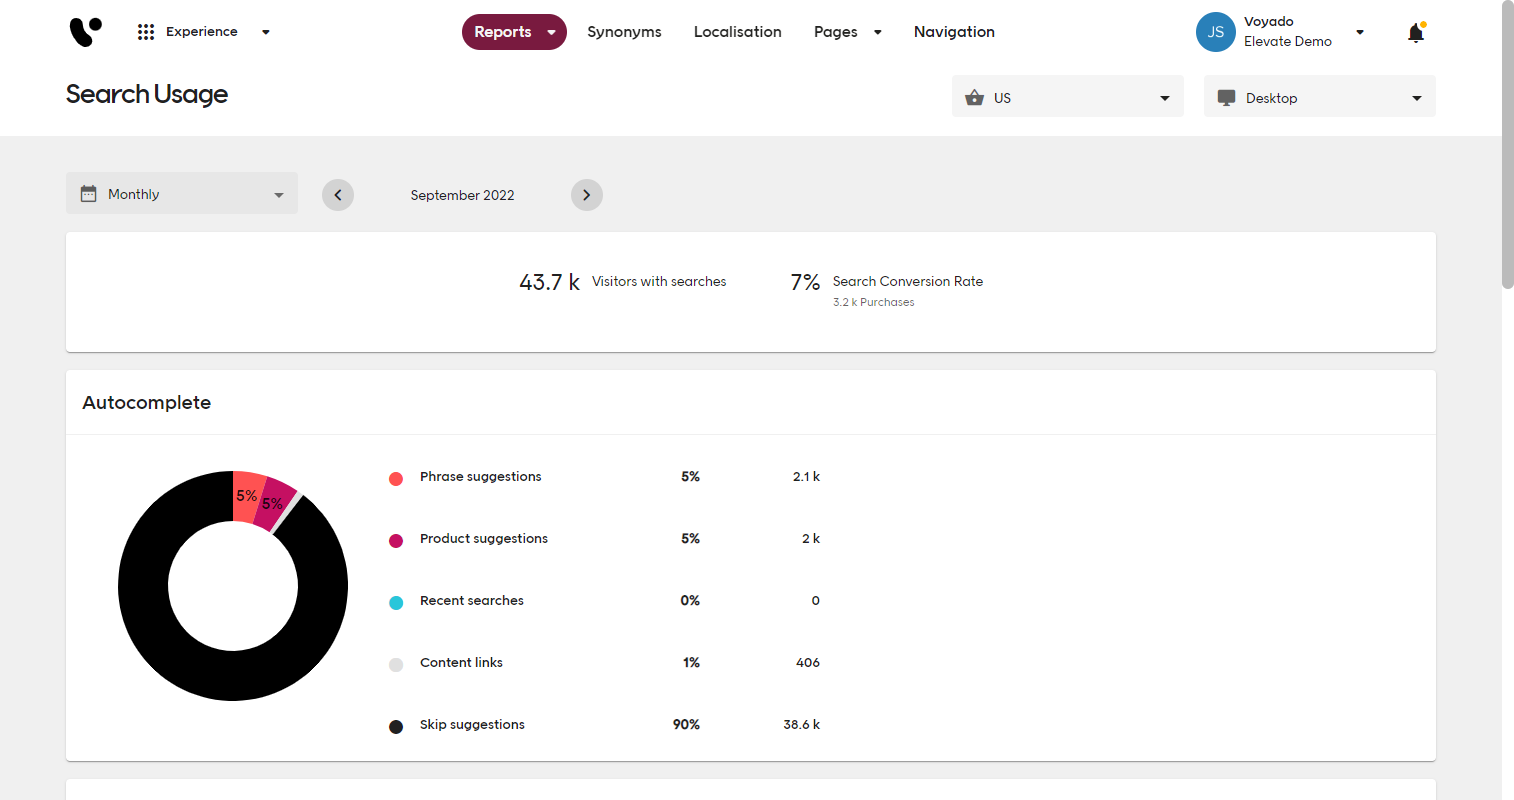This screenshot has height=800, width=1514.
Task: Click the calendar icon beside Monthly
Action: click(89, 194)
